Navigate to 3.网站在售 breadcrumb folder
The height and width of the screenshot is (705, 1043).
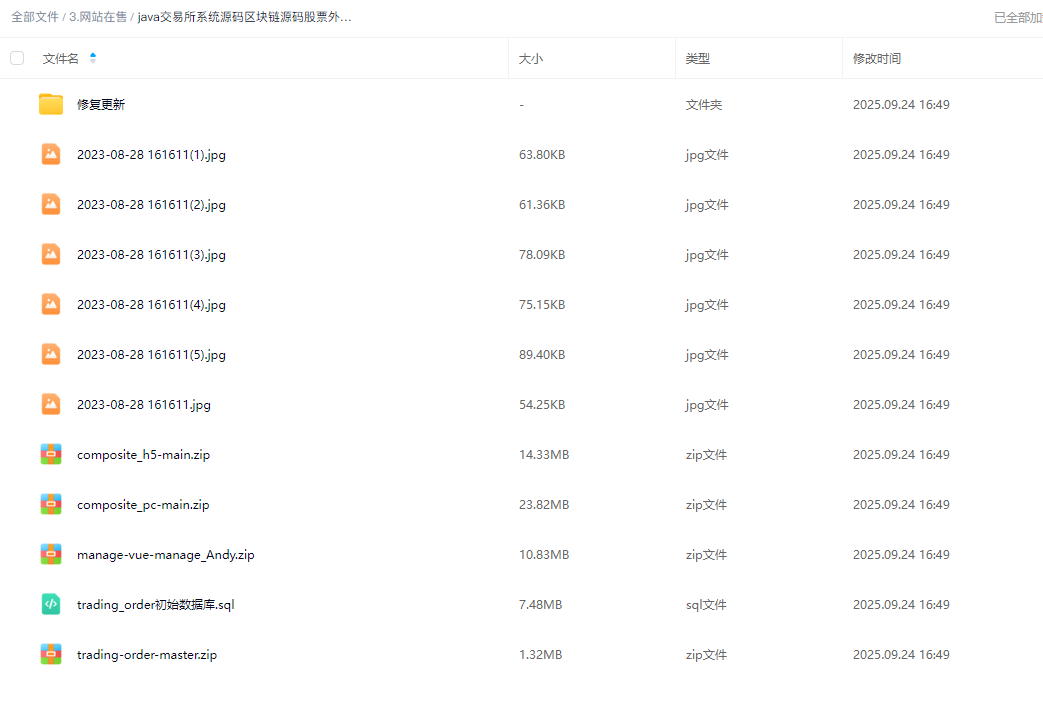coord(98,17)
